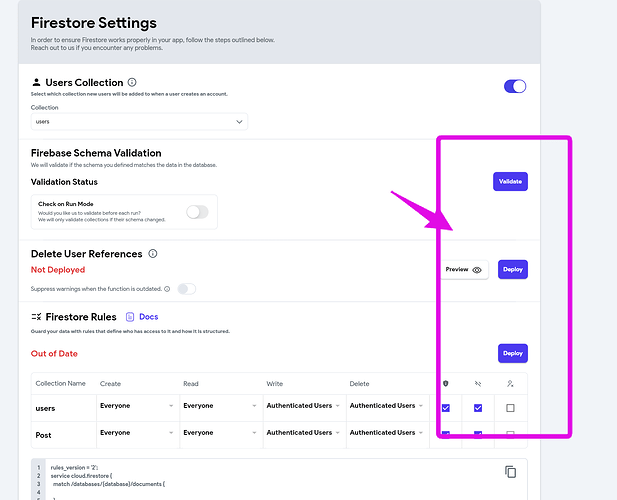617x500 pixels.
Task: Click the Users Collection info icon
Action: point(133,82)
